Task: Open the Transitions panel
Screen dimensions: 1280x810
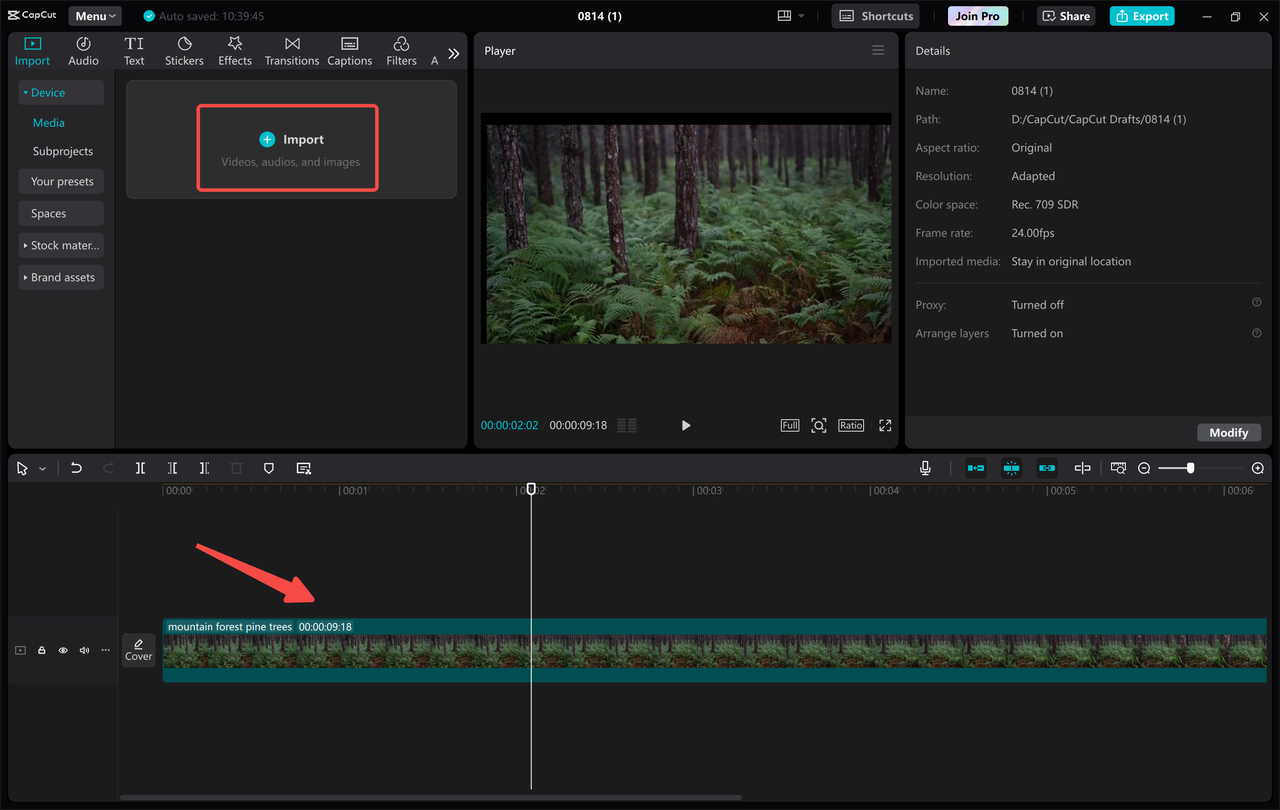Action: tap(291, 49)
